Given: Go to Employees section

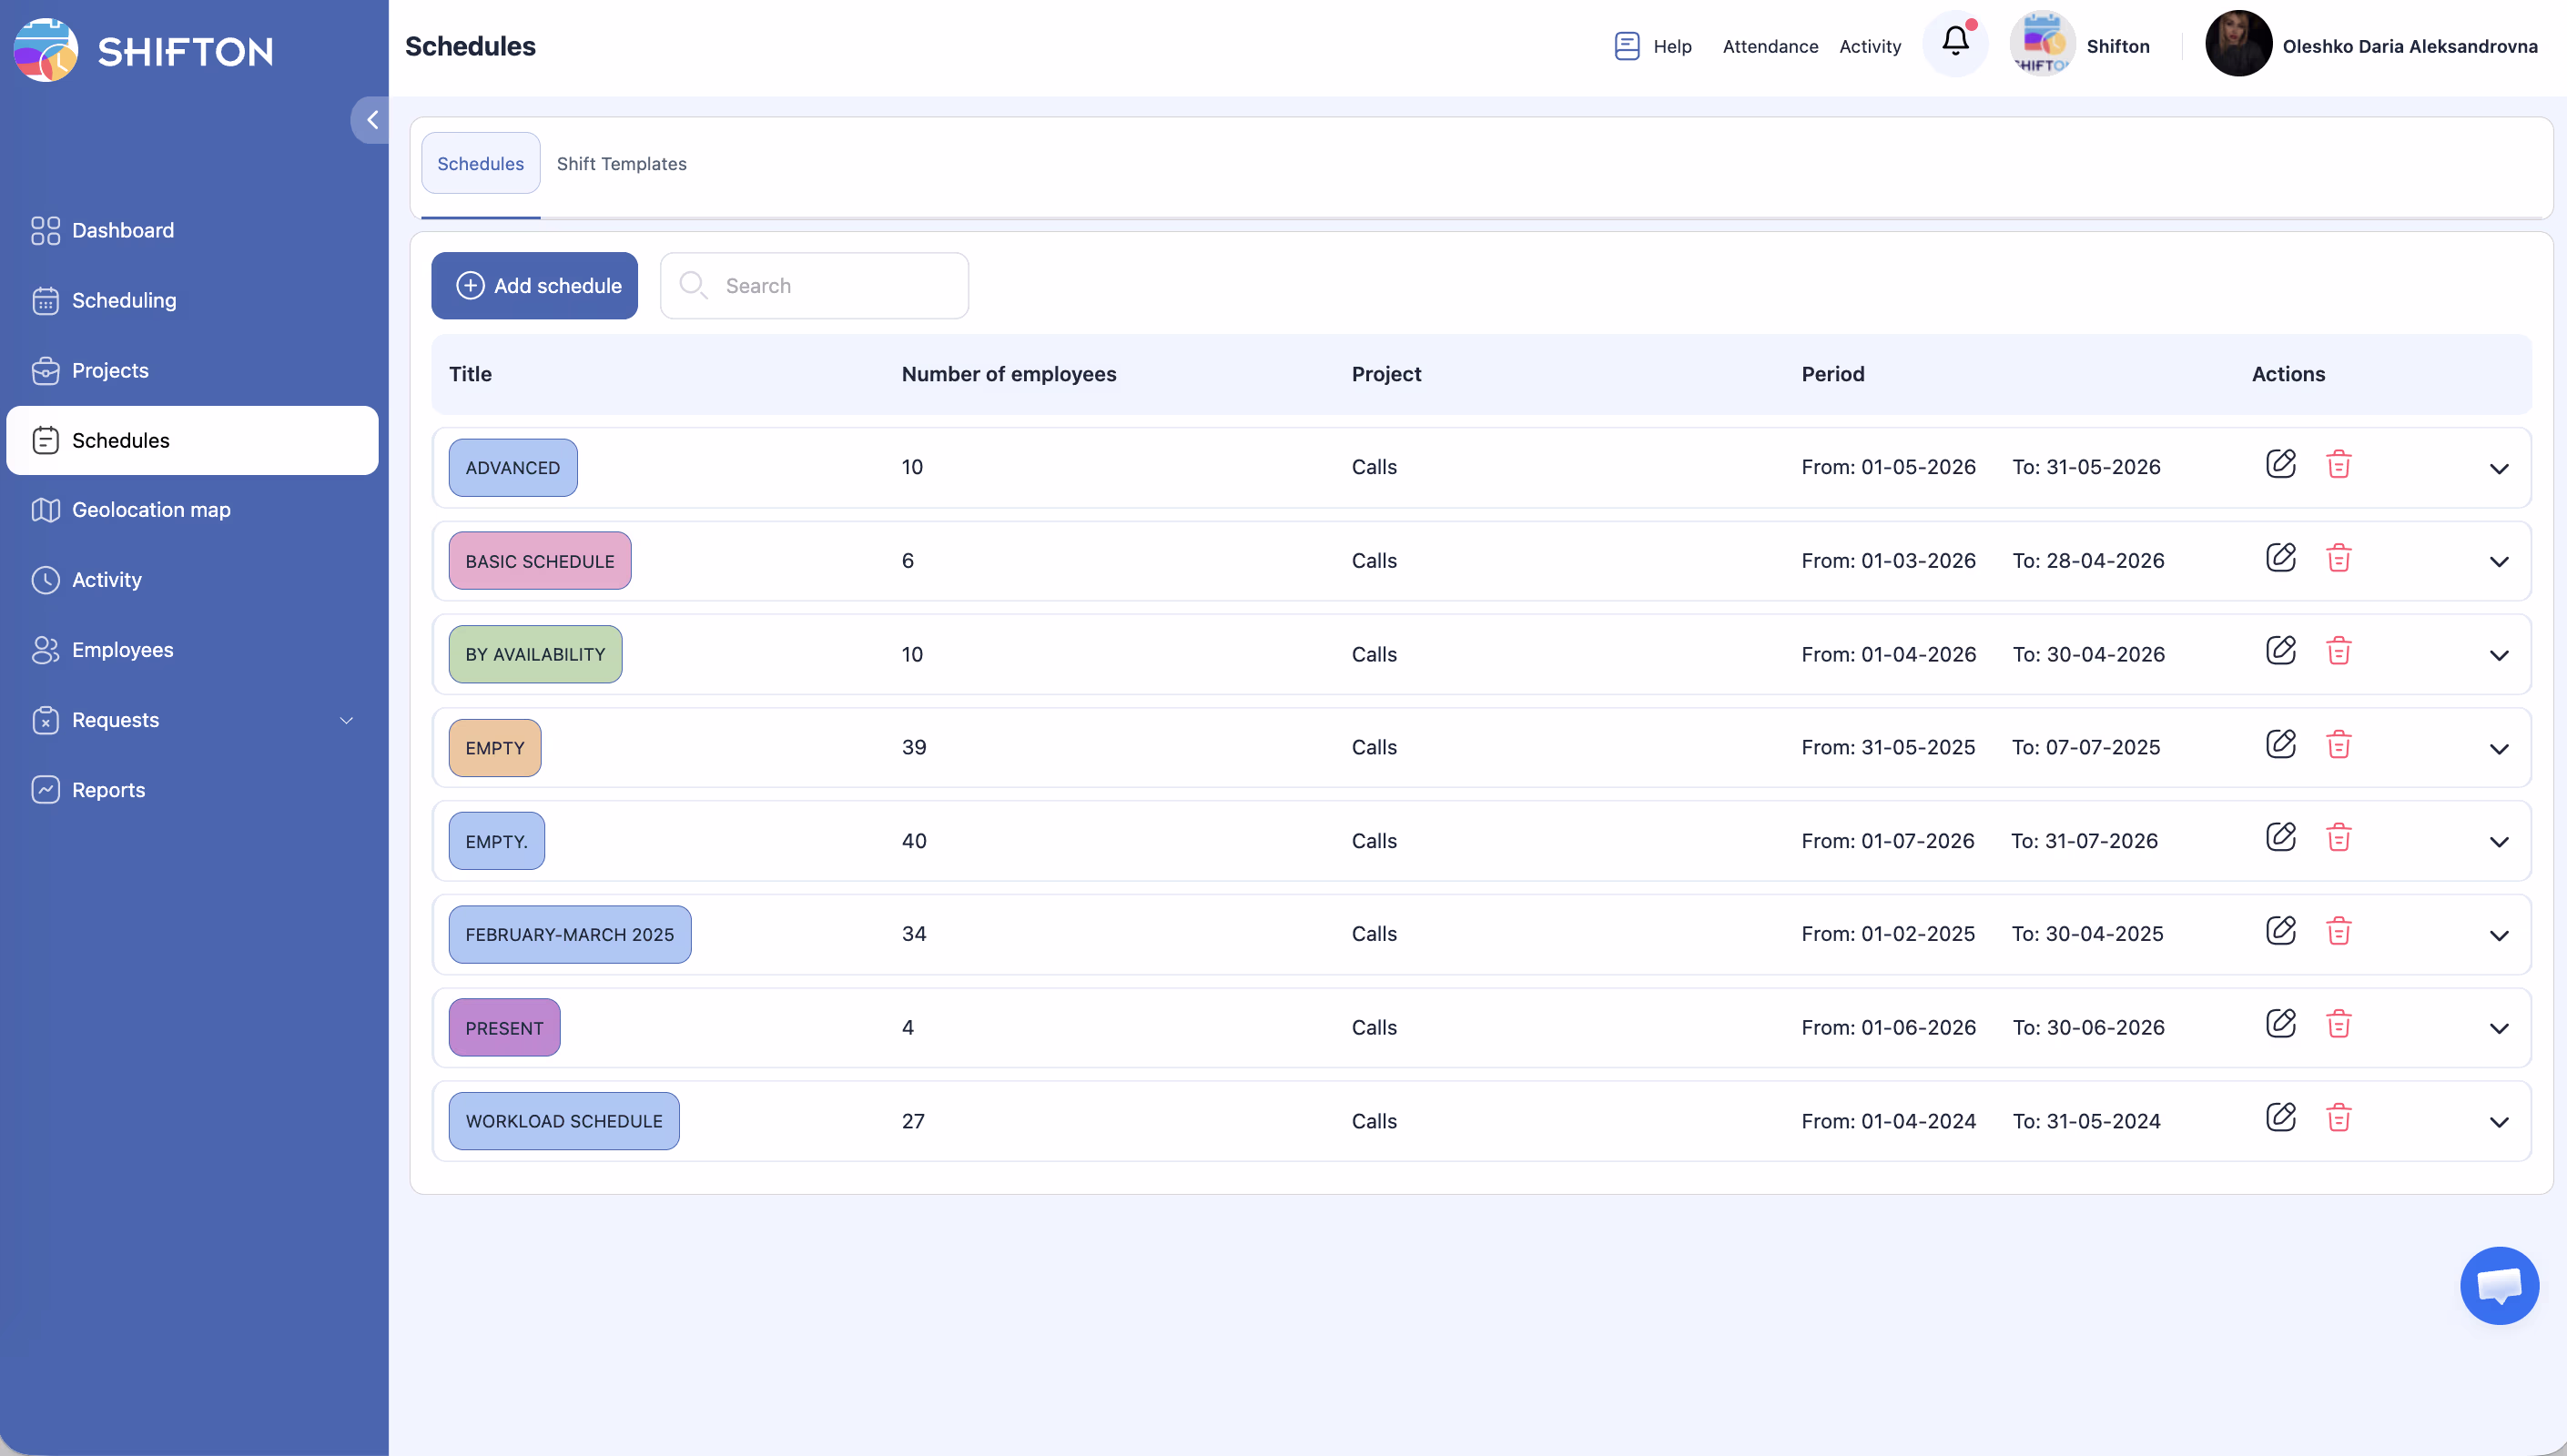Looking at the screenshot, I should click(x=122, y=650).
